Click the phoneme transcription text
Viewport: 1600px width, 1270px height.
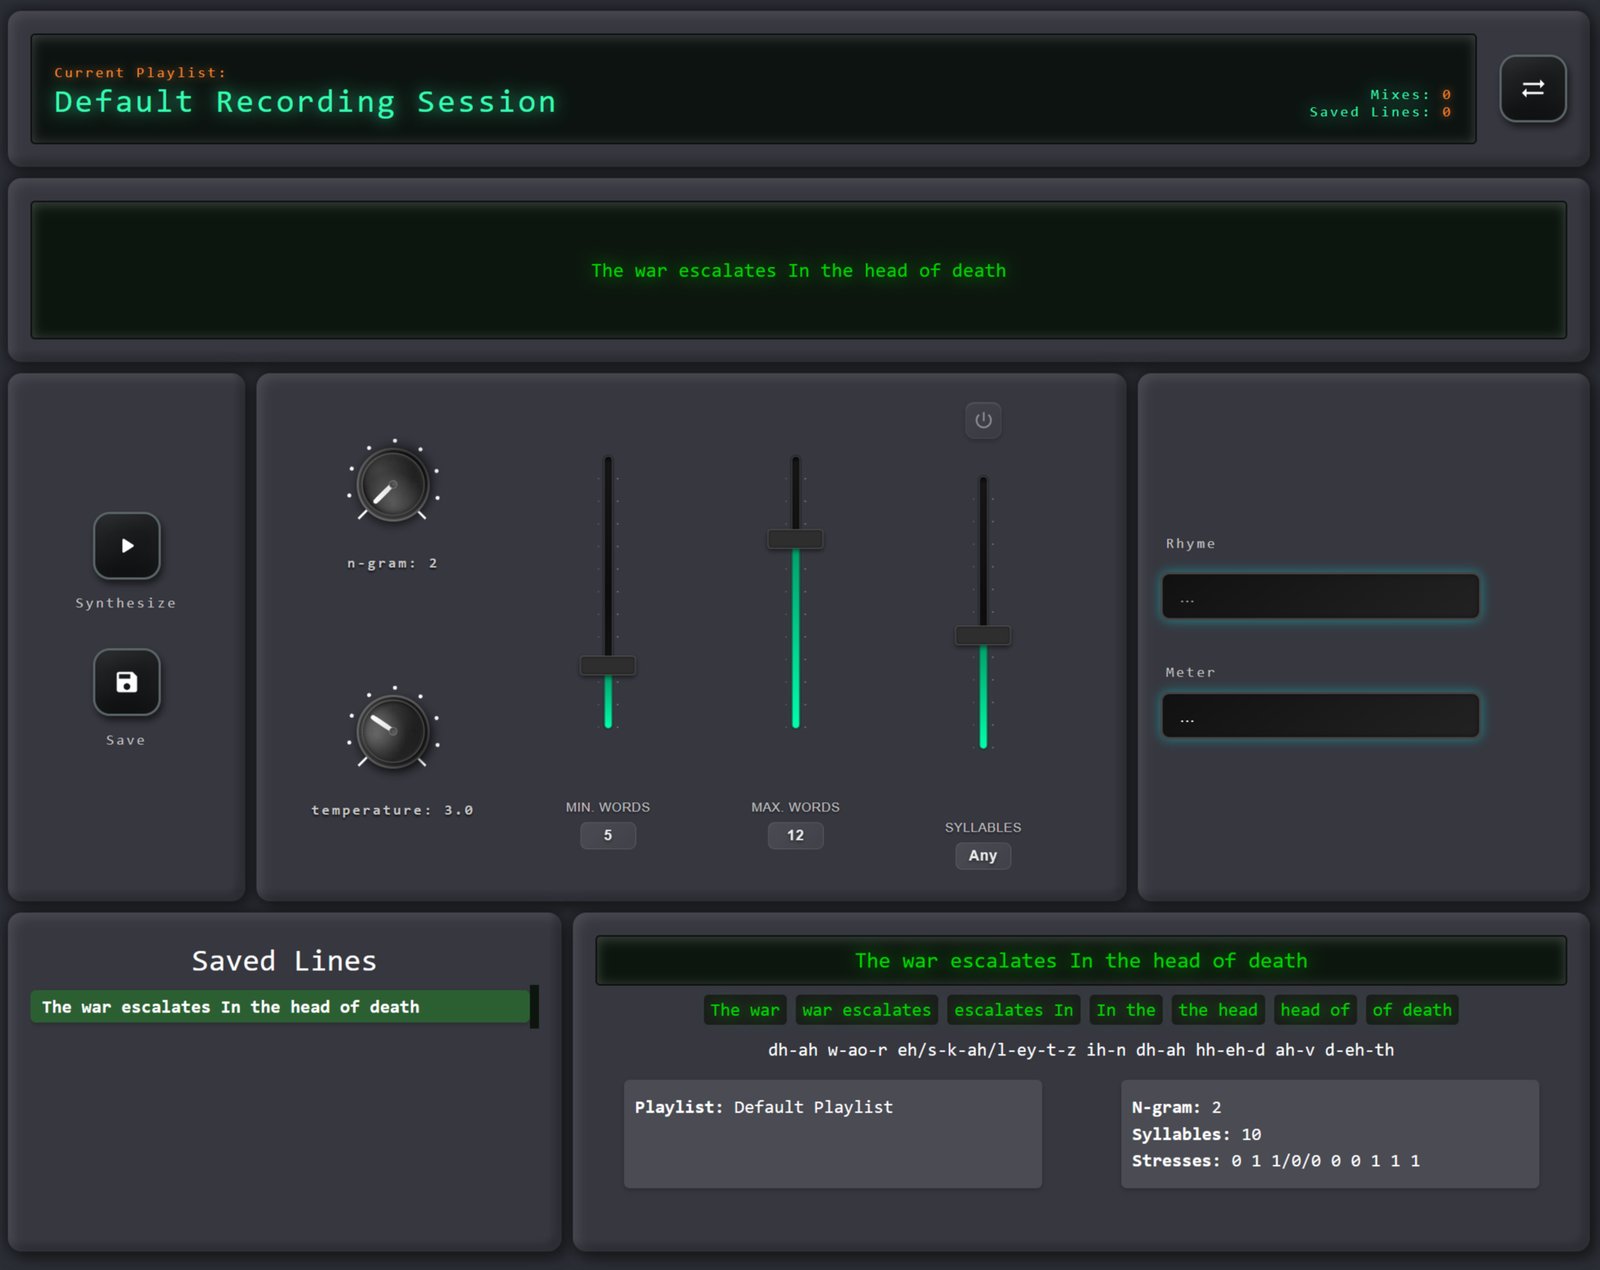pos(1081,1050)
